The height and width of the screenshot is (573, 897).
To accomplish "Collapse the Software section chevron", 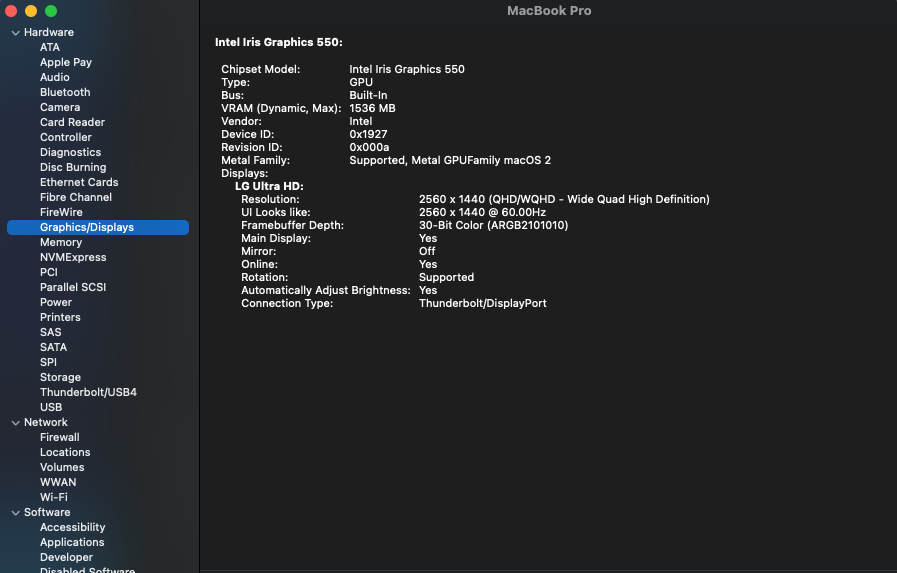I will pos(15,513).
